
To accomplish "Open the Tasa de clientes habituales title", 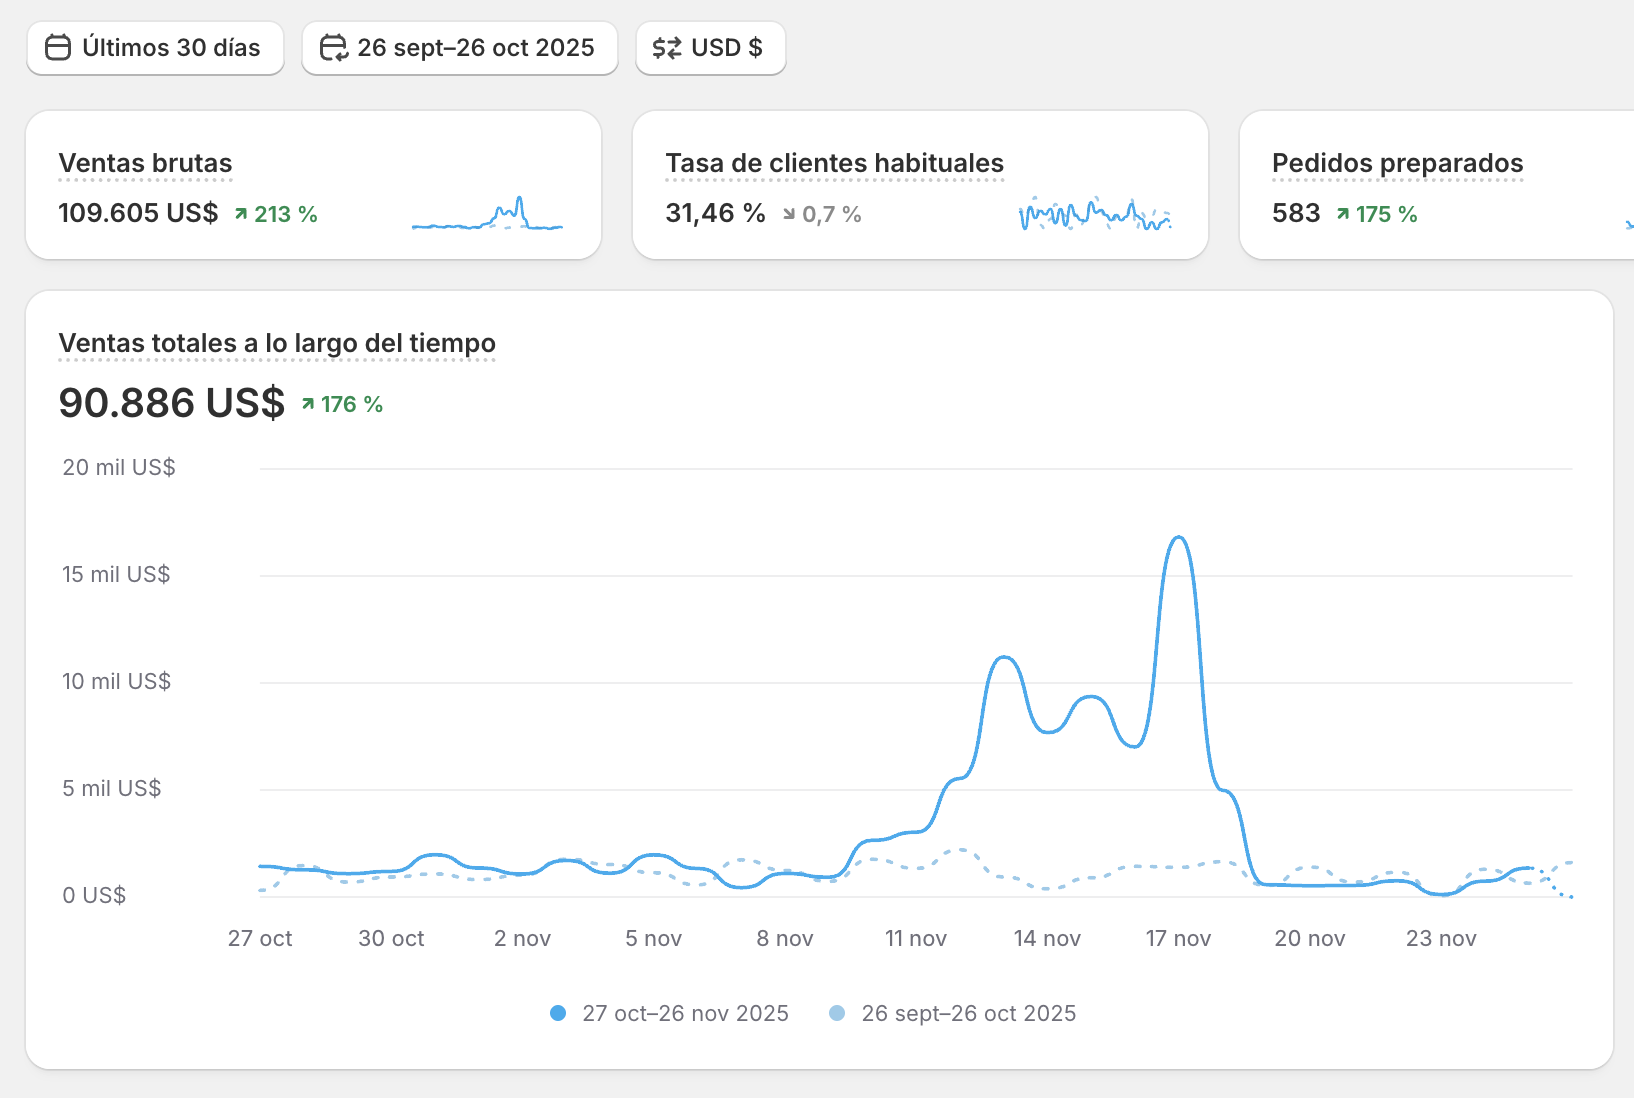I will click(835, 163).
